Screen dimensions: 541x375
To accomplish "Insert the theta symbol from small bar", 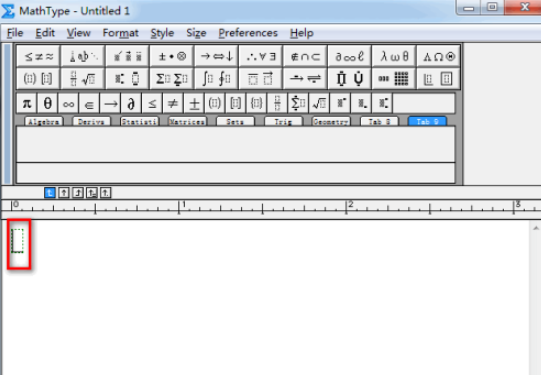I will point(48,103).
